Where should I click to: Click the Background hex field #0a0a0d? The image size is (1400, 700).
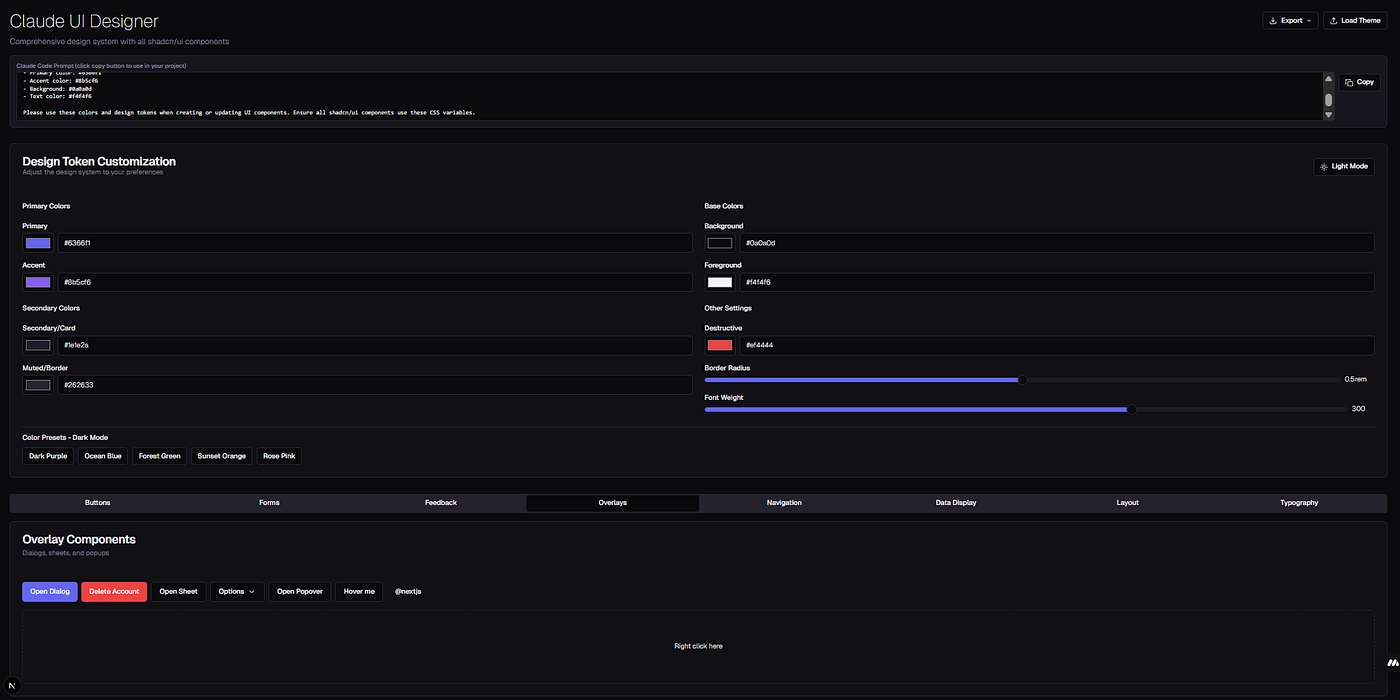(1057, 243)
